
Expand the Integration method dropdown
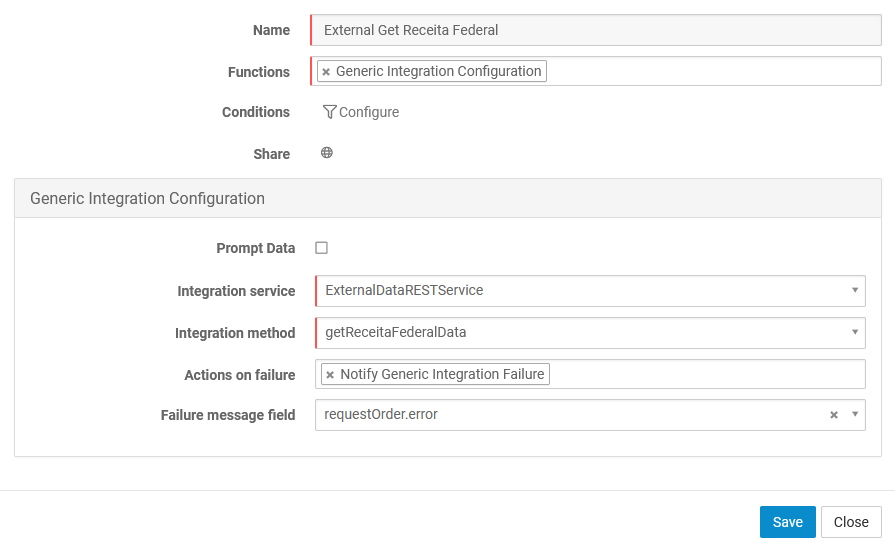pyautogui.click(x=855, y=332)
